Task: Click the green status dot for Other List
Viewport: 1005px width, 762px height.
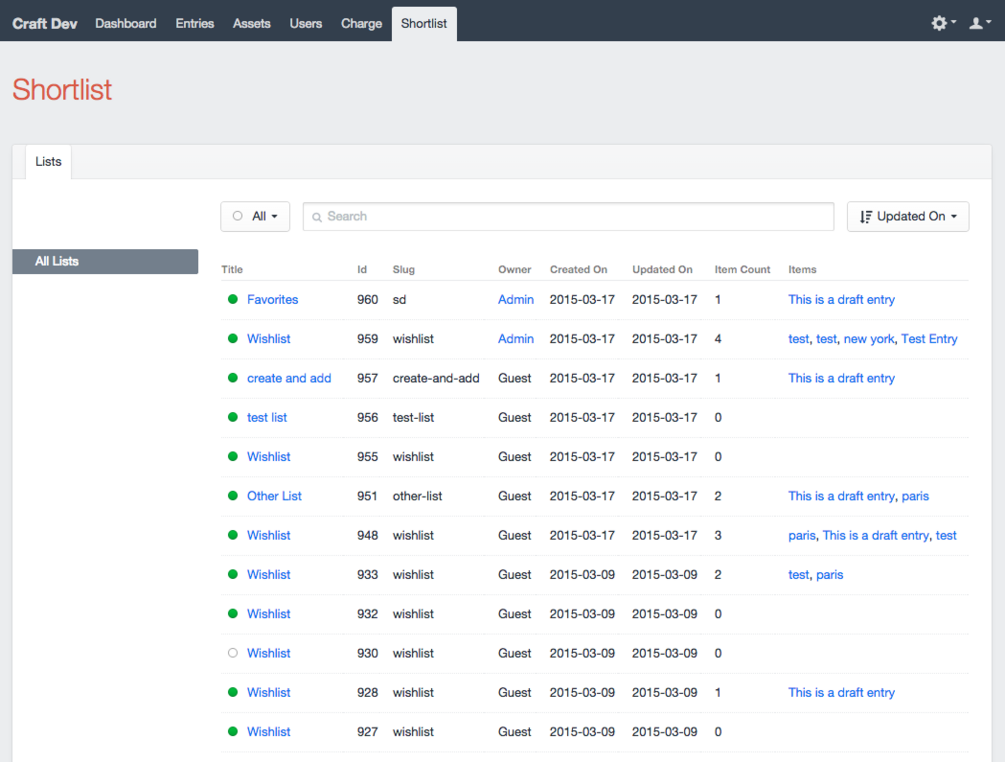Action: (233, 496)
